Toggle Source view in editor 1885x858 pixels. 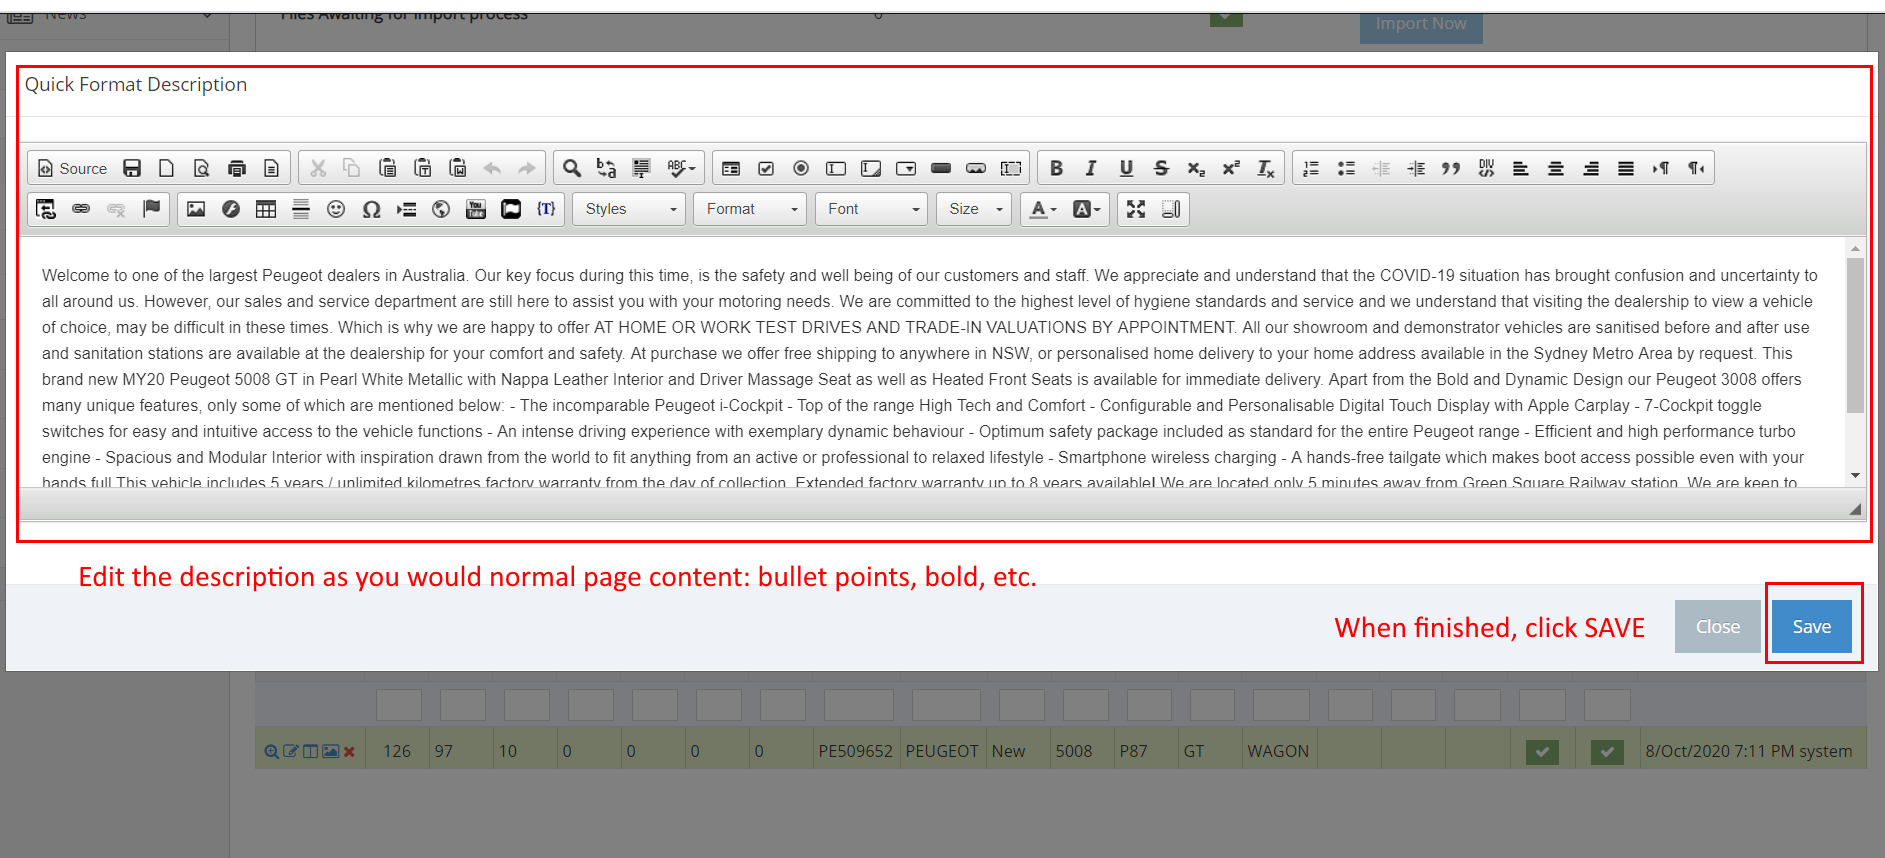(x=72, y=168)
